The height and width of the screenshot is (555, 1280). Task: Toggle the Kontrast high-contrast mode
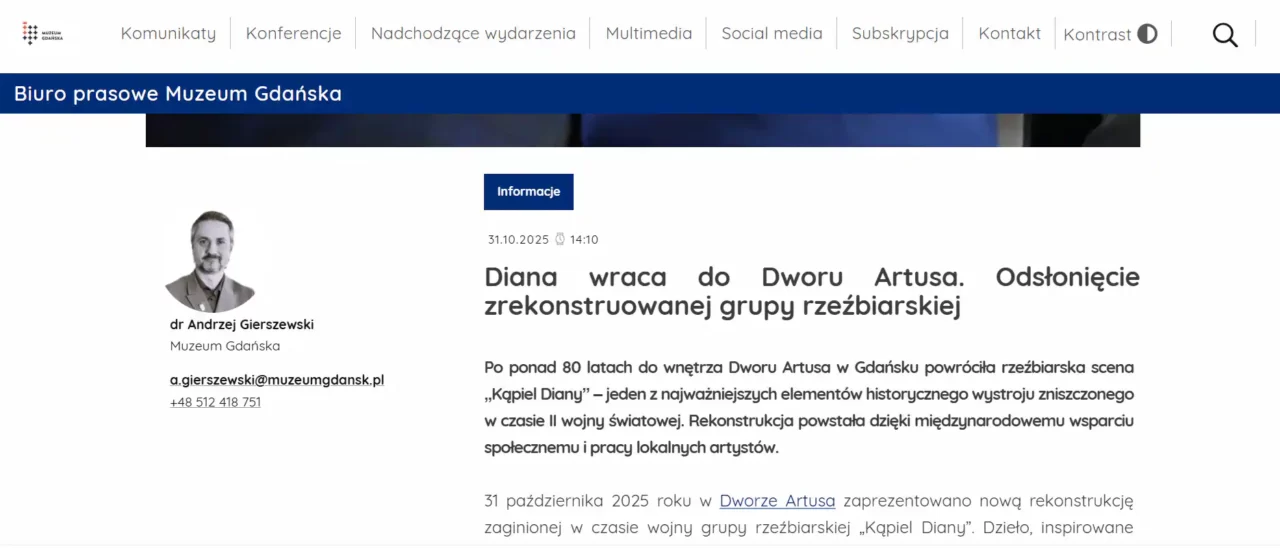(1110, 34)
